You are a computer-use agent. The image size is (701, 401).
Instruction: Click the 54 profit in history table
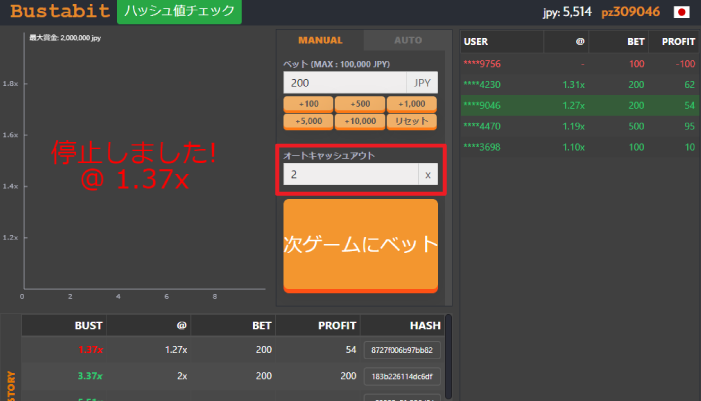[351, 350]
